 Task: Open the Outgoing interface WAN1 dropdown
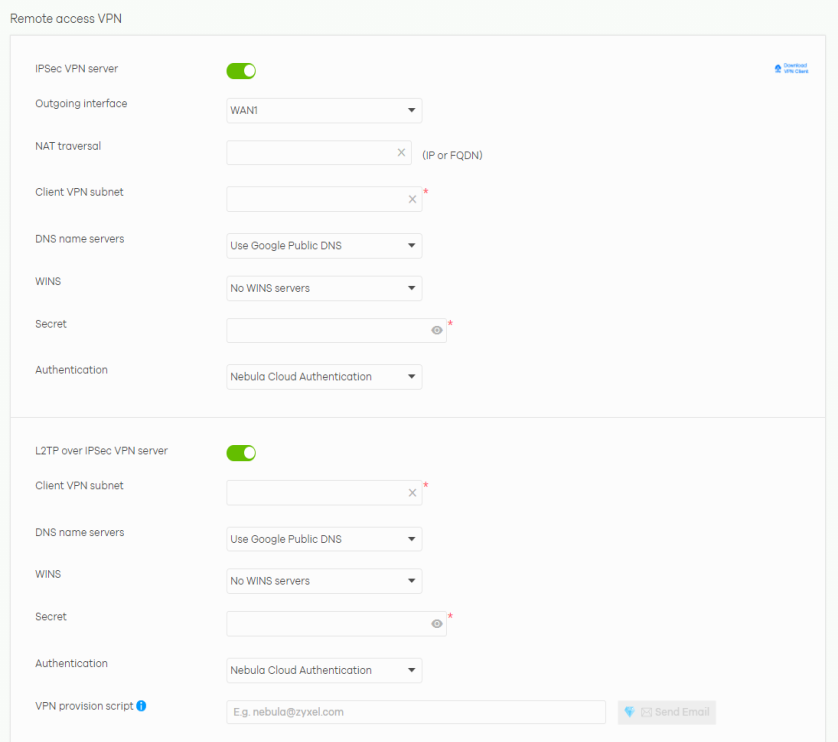[324, 110]
